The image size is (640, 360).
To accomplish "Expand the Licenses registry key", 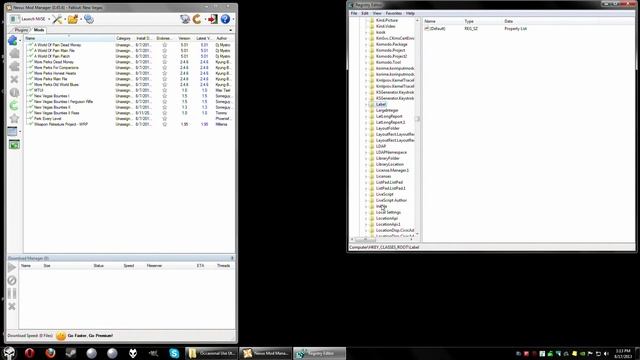I will (366, 176).
